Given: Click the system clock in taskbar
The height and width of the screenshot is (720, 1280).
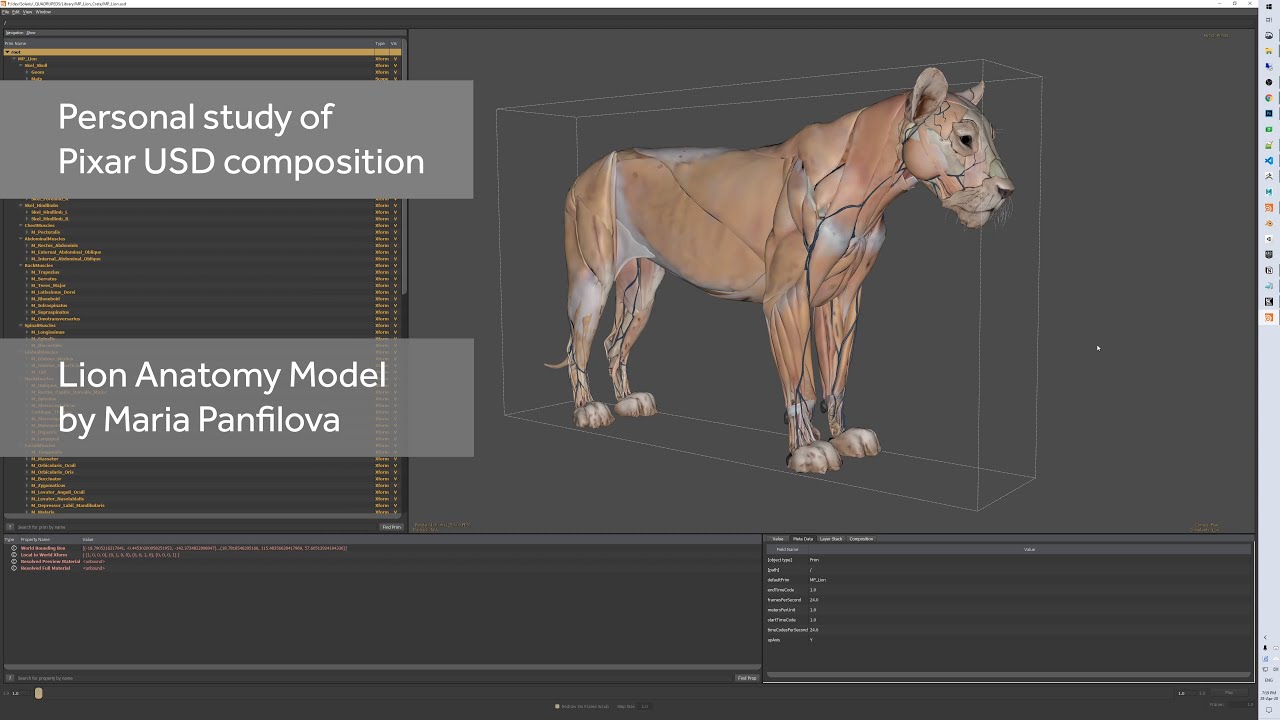Looking at the screenshot, I should pos(1269,694).
